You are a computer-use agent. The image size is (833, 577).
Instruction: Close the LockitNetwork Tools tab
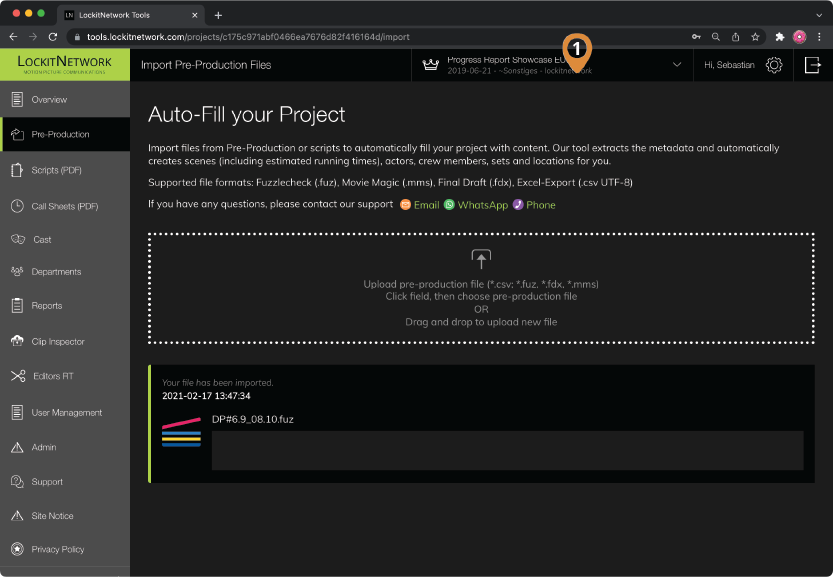click(x=194, y=15)
